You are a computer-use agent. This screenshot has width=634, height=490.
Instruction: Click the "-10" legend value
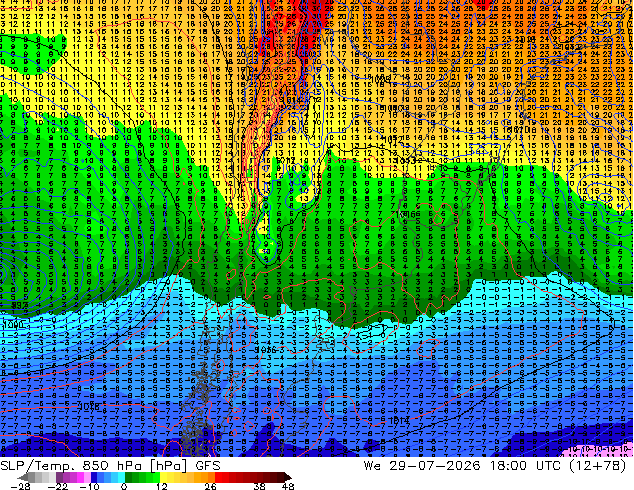point(90,486)
